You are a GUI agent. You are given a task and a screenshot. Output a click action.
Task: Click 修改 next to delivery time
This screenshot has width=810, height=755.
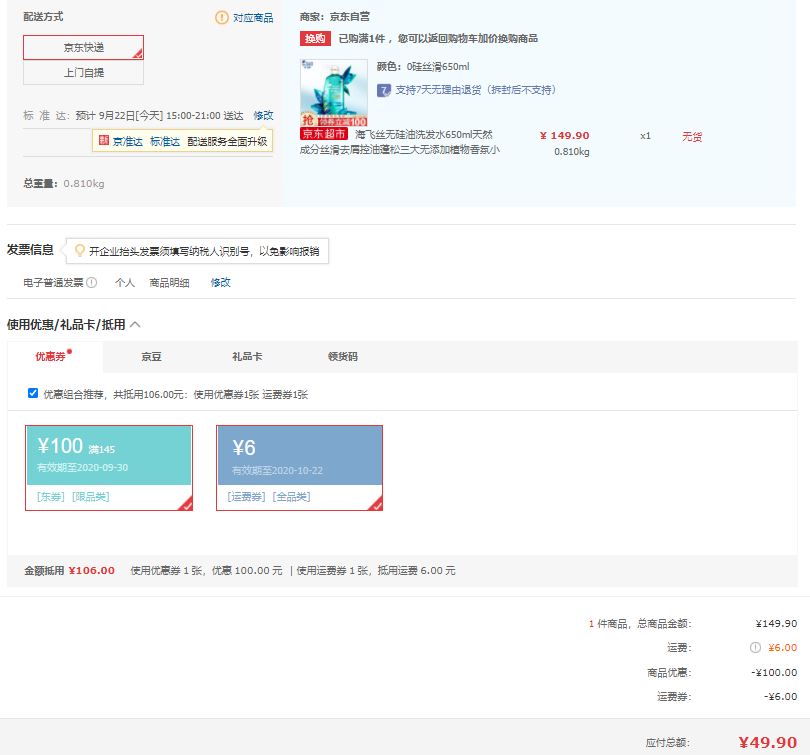coord(263,116)
